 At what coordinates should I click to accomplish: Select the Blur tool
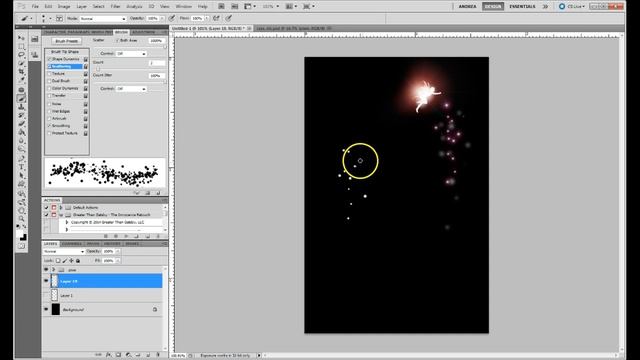21,140
